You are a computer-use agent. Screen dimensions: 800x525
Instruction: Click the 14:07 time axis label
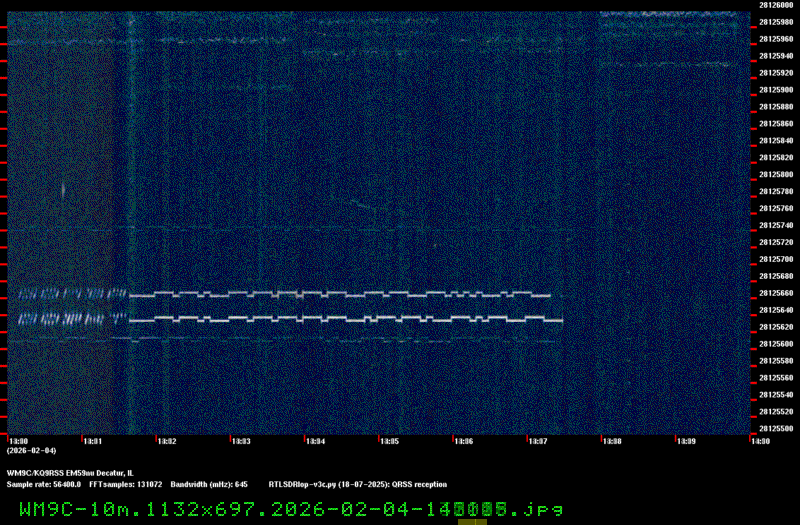[537, 441]
